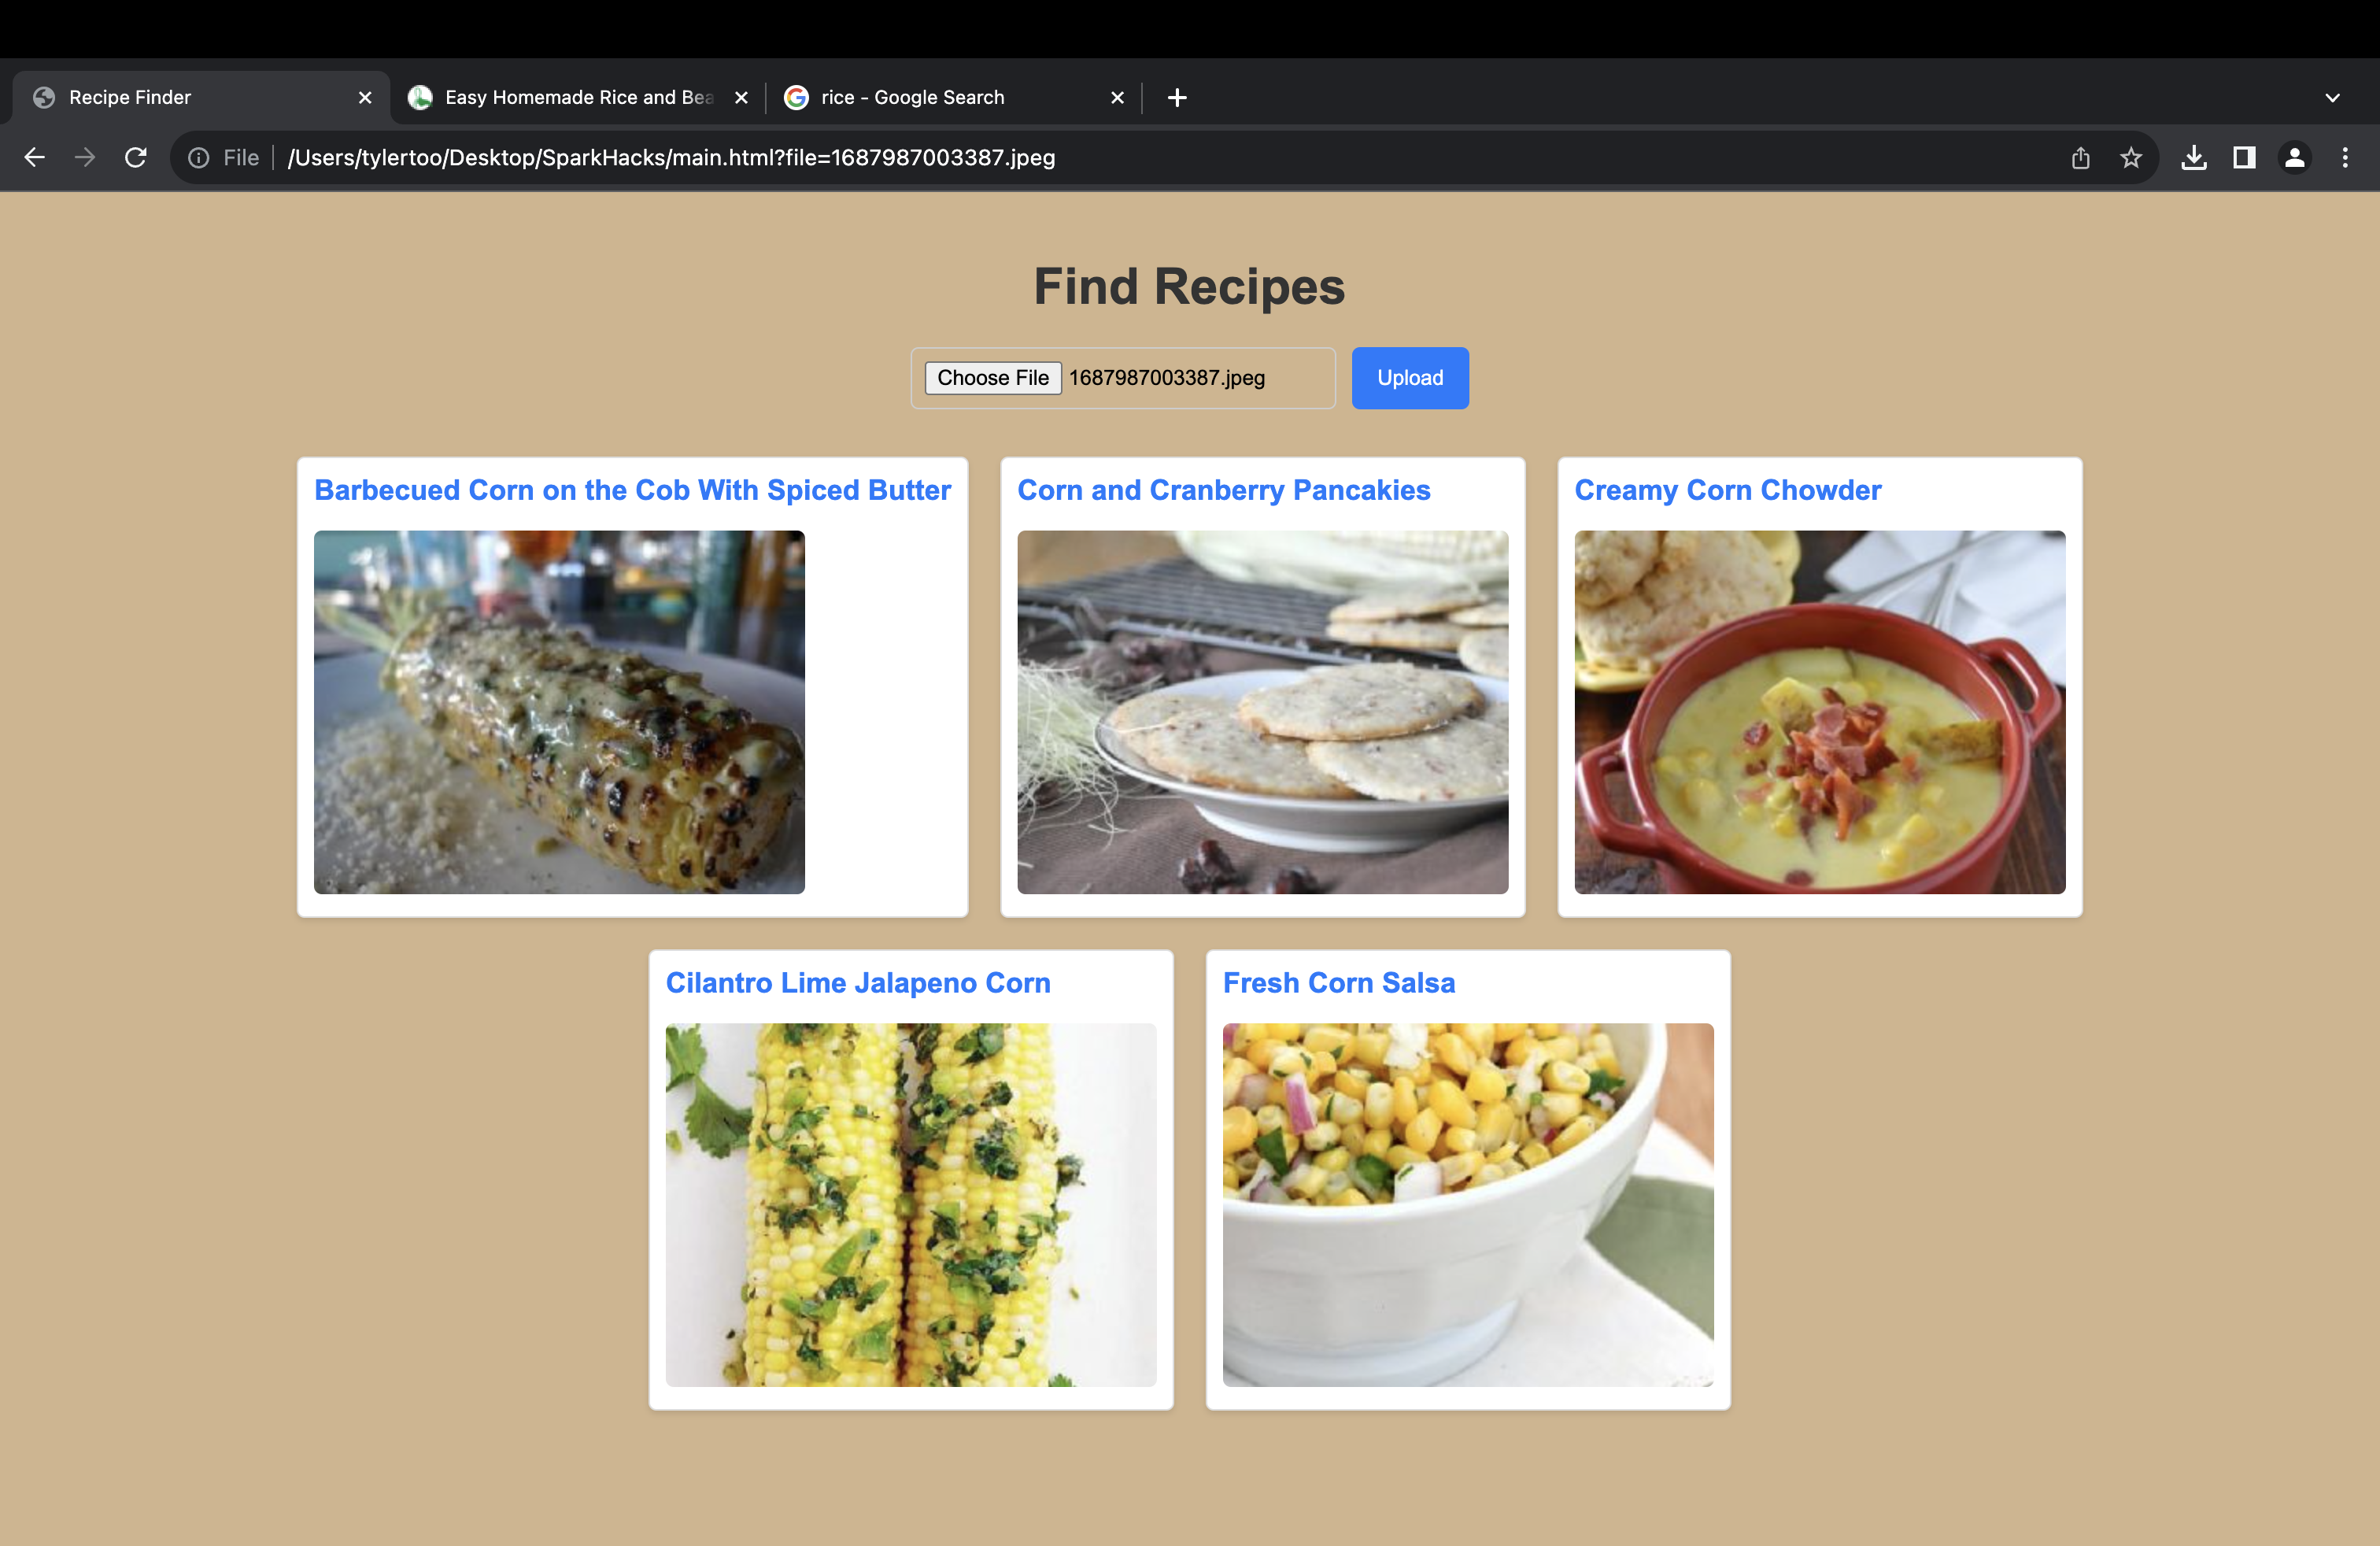Toggle the side panel icon
Image resolution: width=2380 pixels, height=1546 pixels.
[x=2244, y=157]
